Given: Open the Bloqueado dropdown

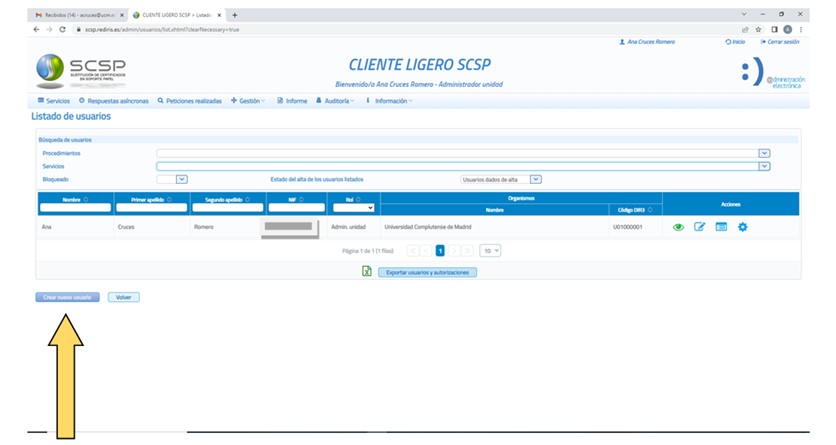Looking at the screenshot, I should (x=181, y=180).
